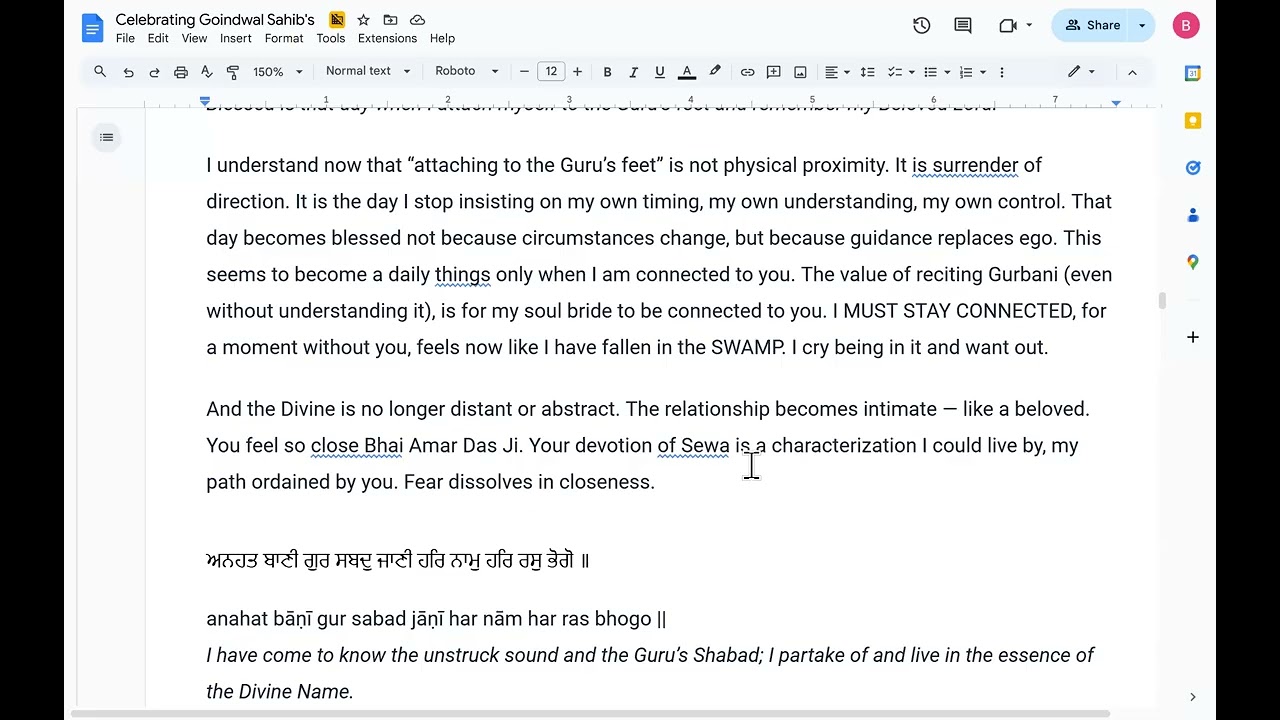
Task: Open Contacts in the side panel
Action: tap(1193, 215)
